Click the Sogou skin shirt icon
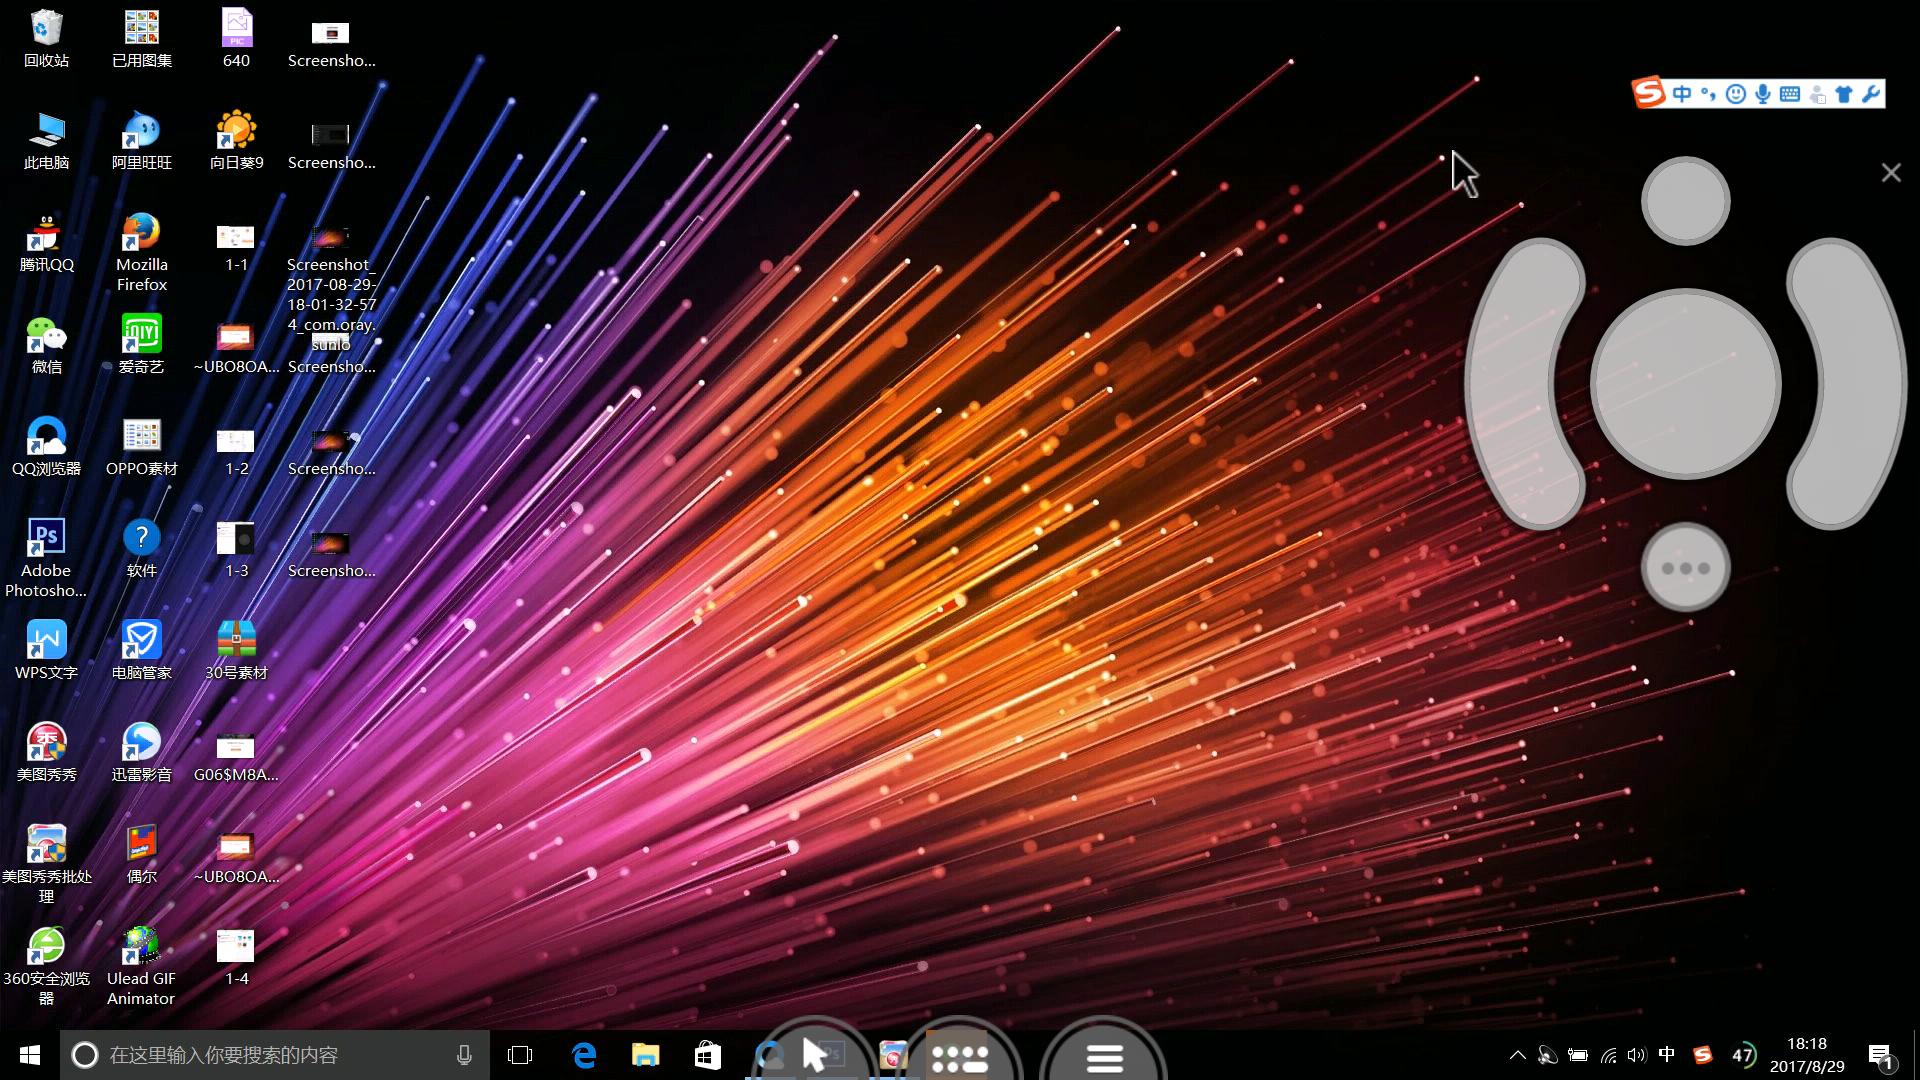Viewport: 1920px width, 1080px height. coord(1844,94)
